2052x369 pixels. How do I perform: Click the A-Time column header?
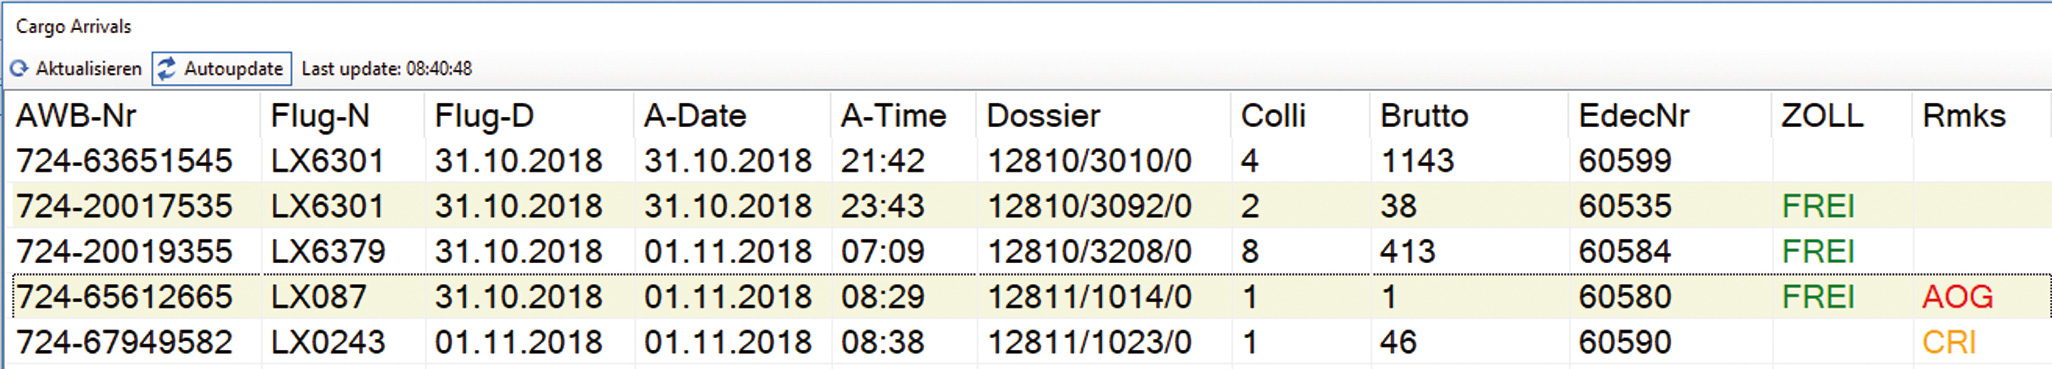pyautogui.click(x=893, y=116)
